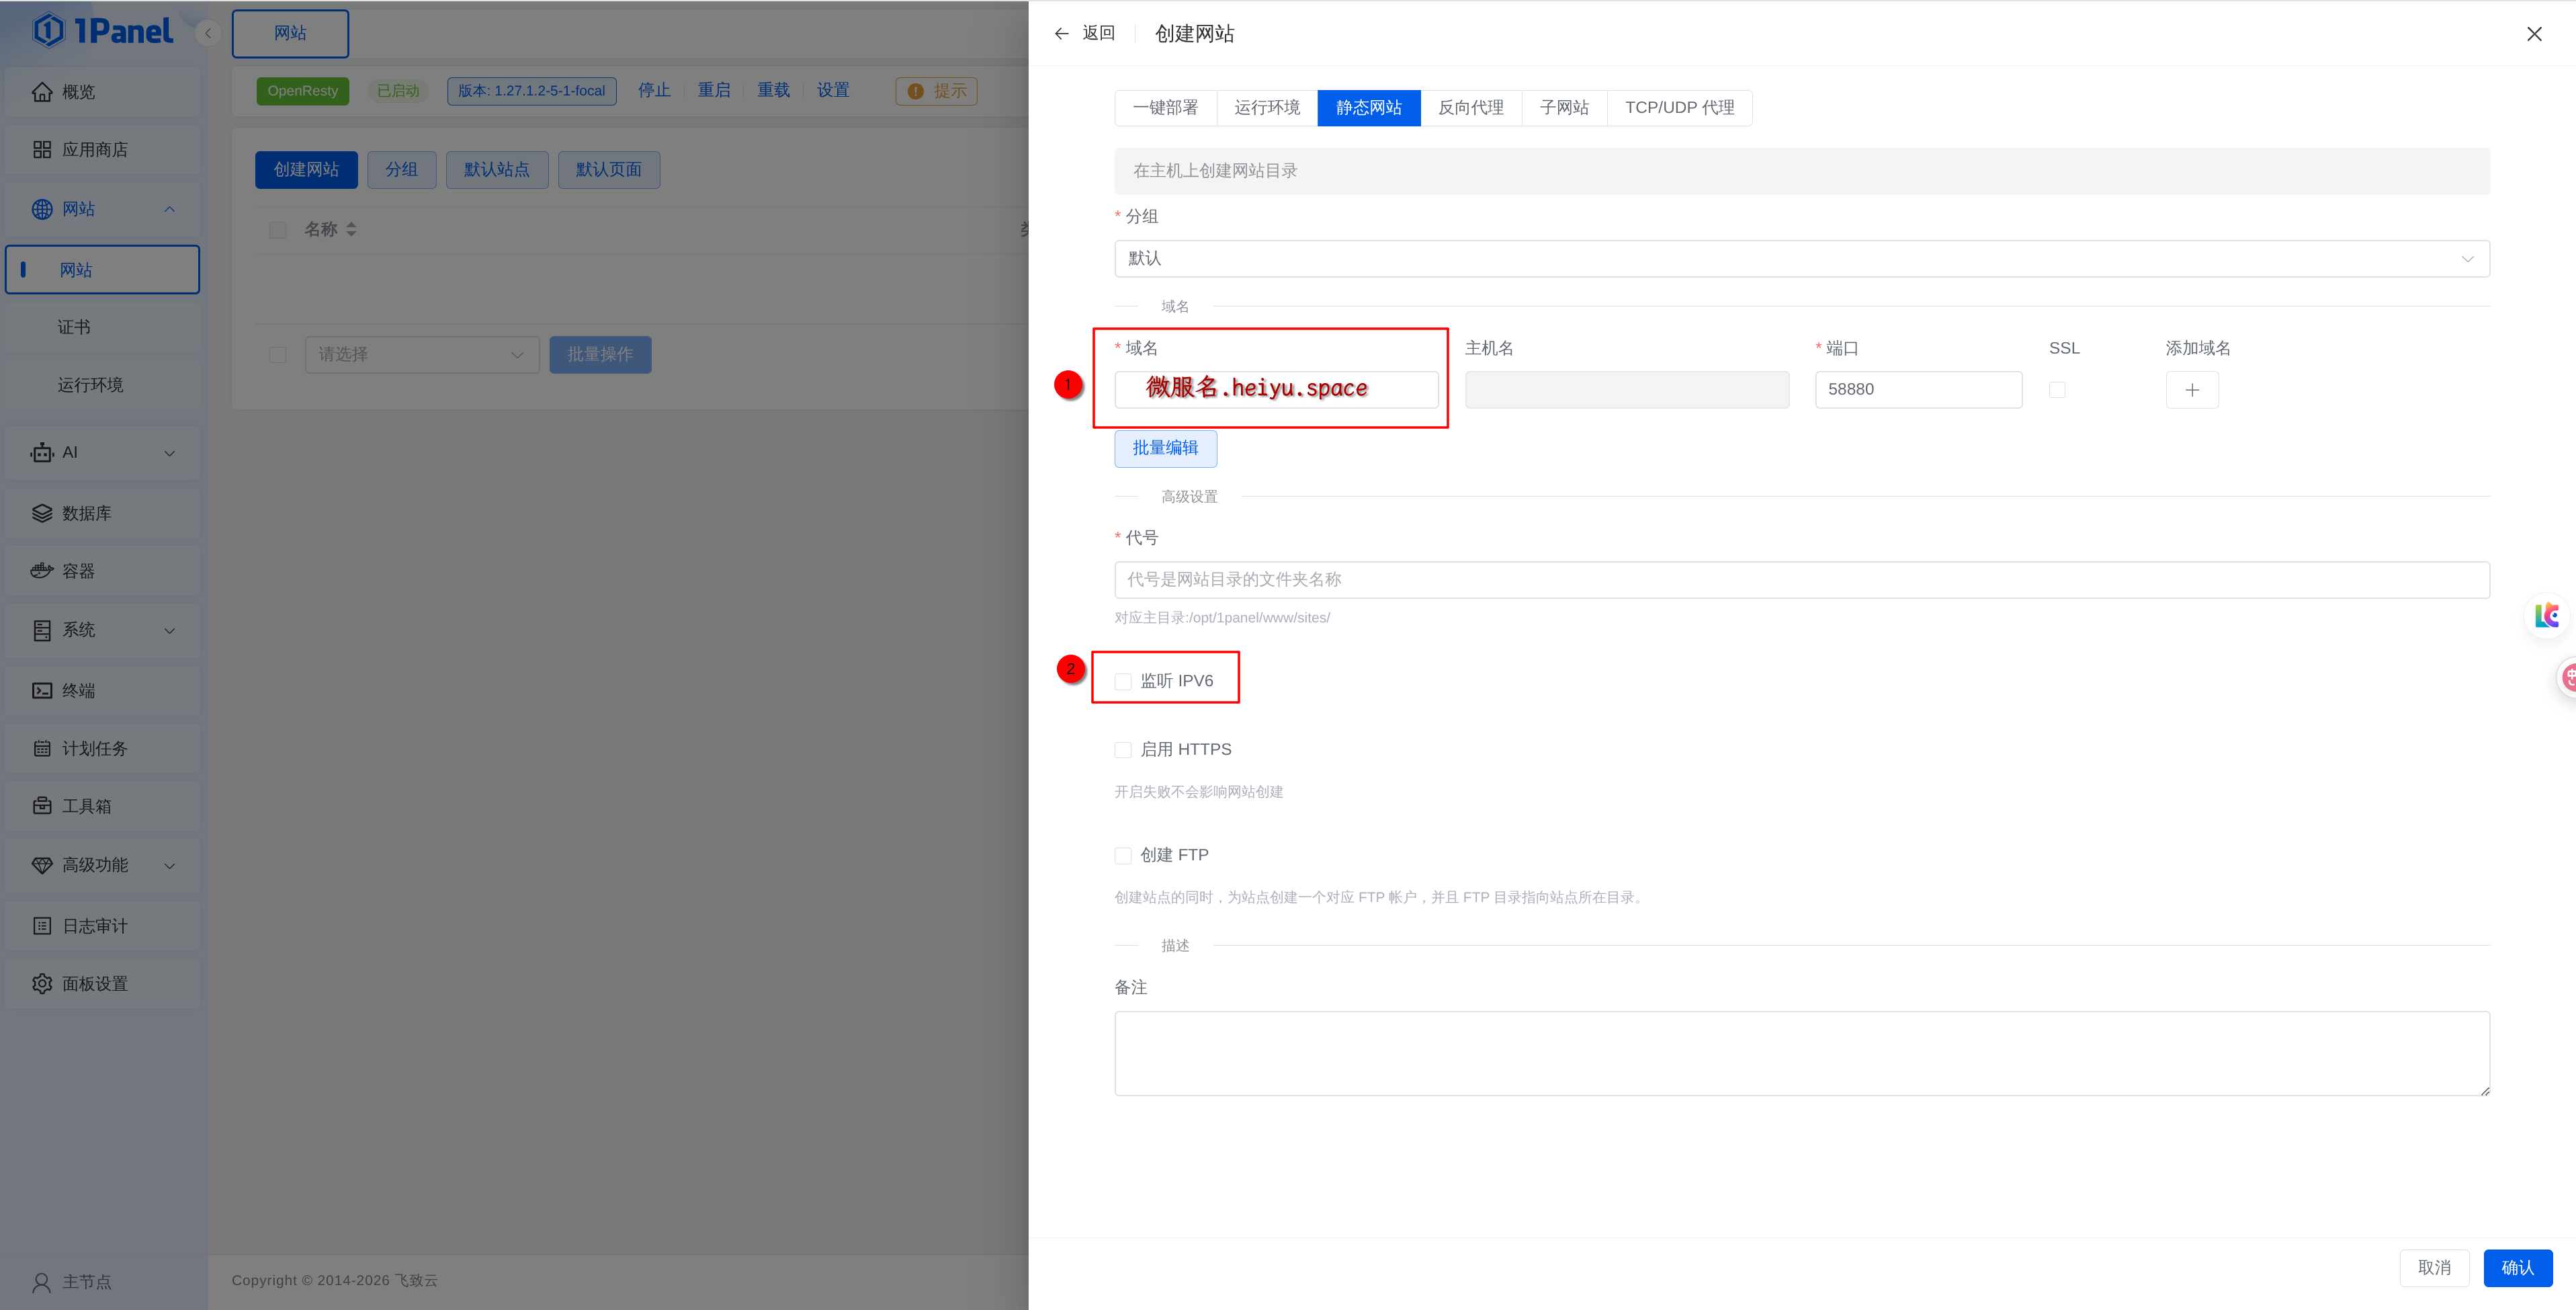Collapse the 网站 sidebar submenu
This screenshot has width=2576, height=1310.
[170, 209]
